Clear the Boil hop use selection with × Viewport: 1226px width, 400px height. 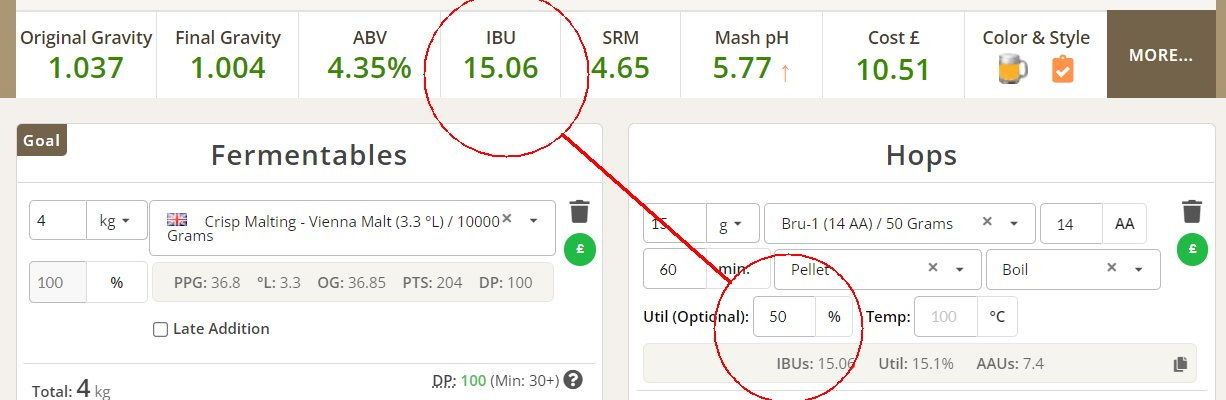coord(1111,268)
